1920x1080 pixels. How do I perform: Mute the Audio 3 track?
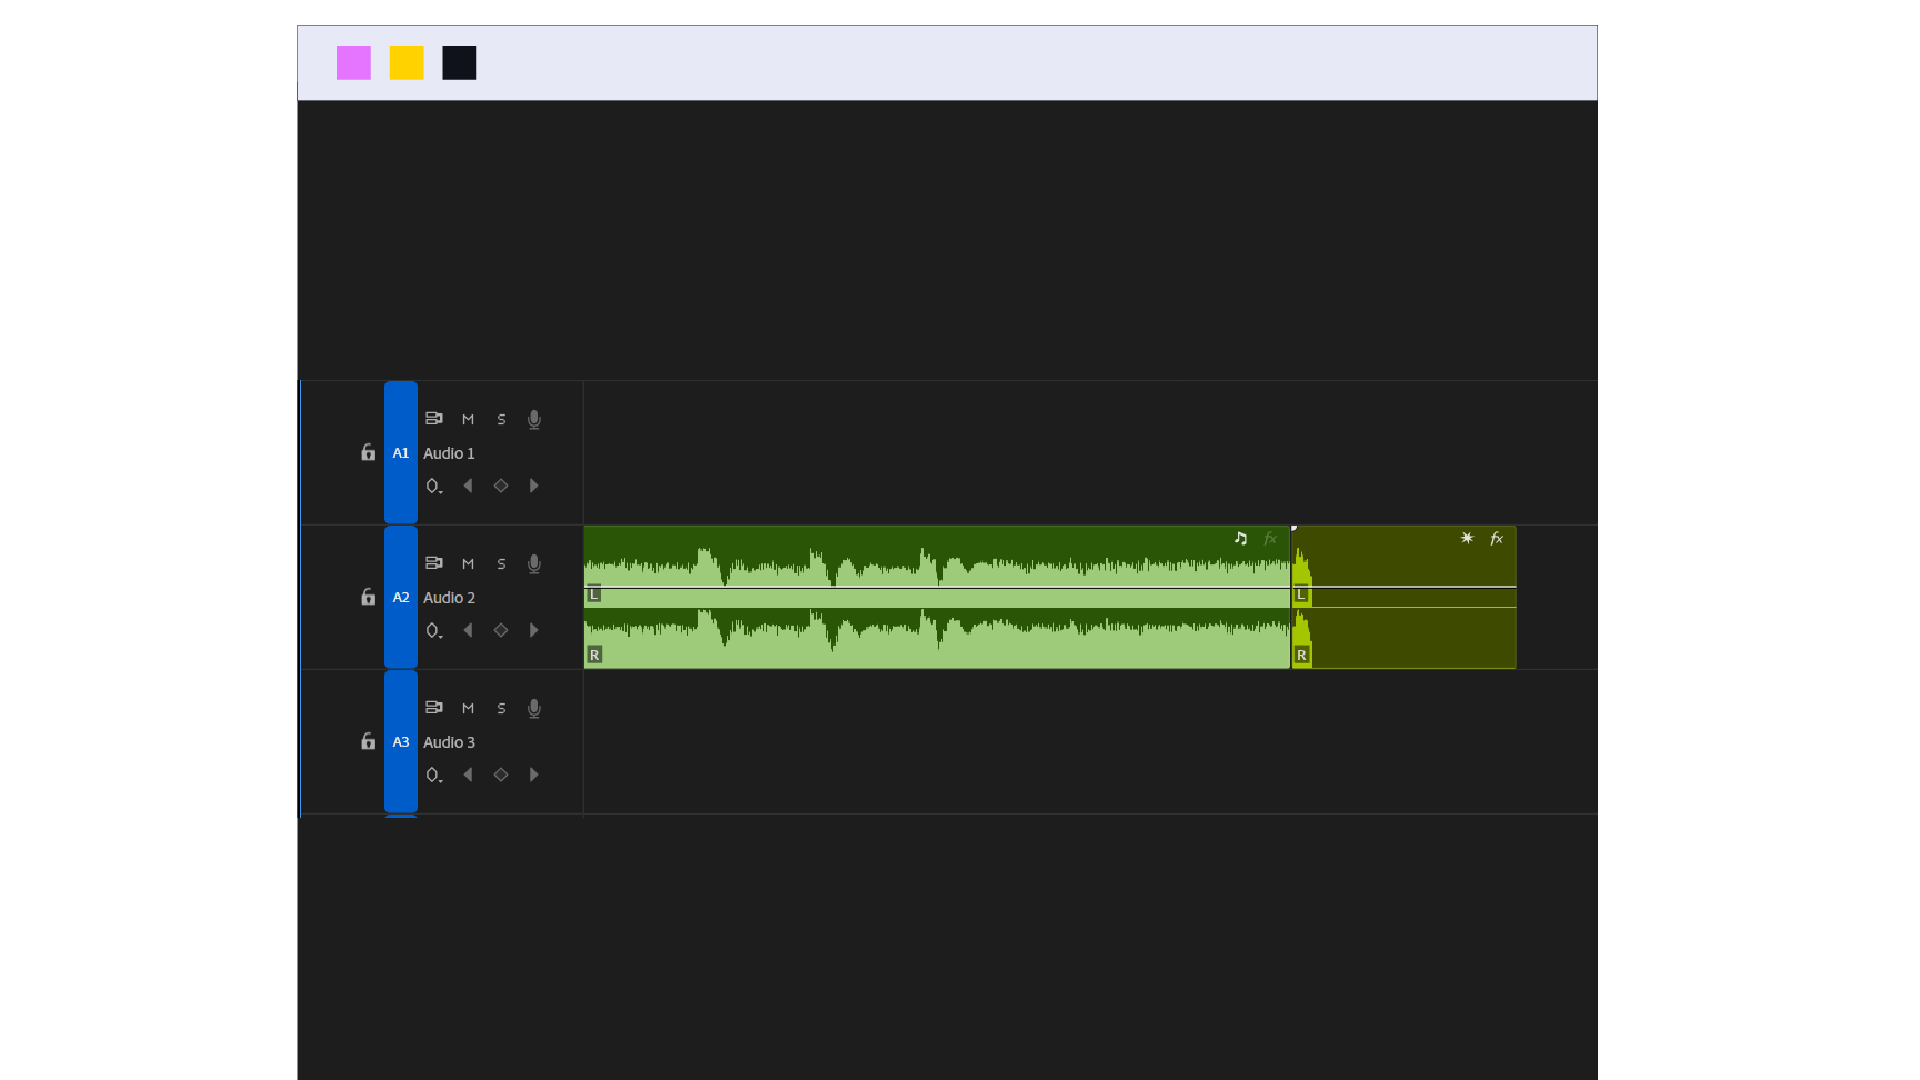(x=468, y=708)
